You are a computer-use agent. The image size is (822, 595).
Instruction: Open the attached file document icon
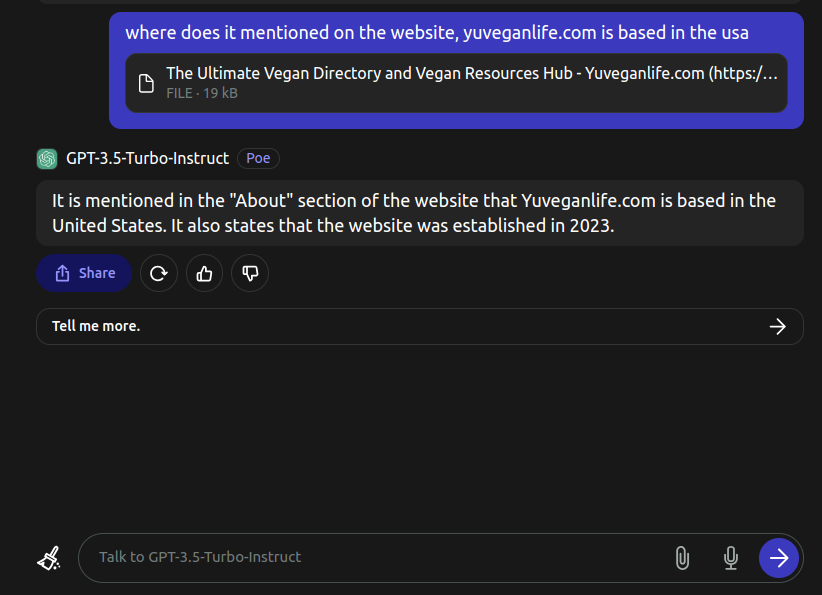[146, 83]
